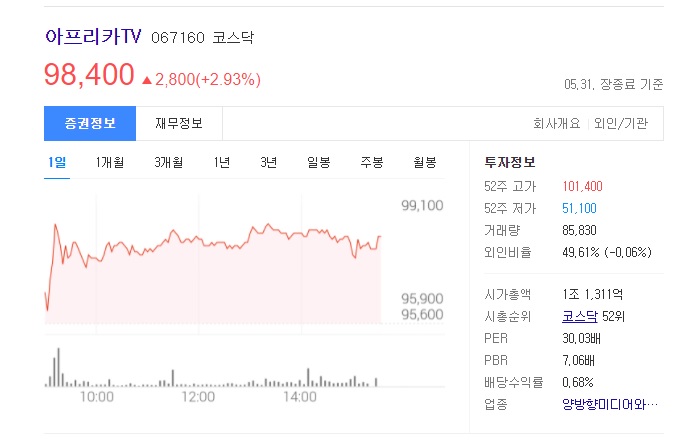Screen dimensions: 678x440
Task: Click the red up-arrow price change icon
Action: (147, 78)
